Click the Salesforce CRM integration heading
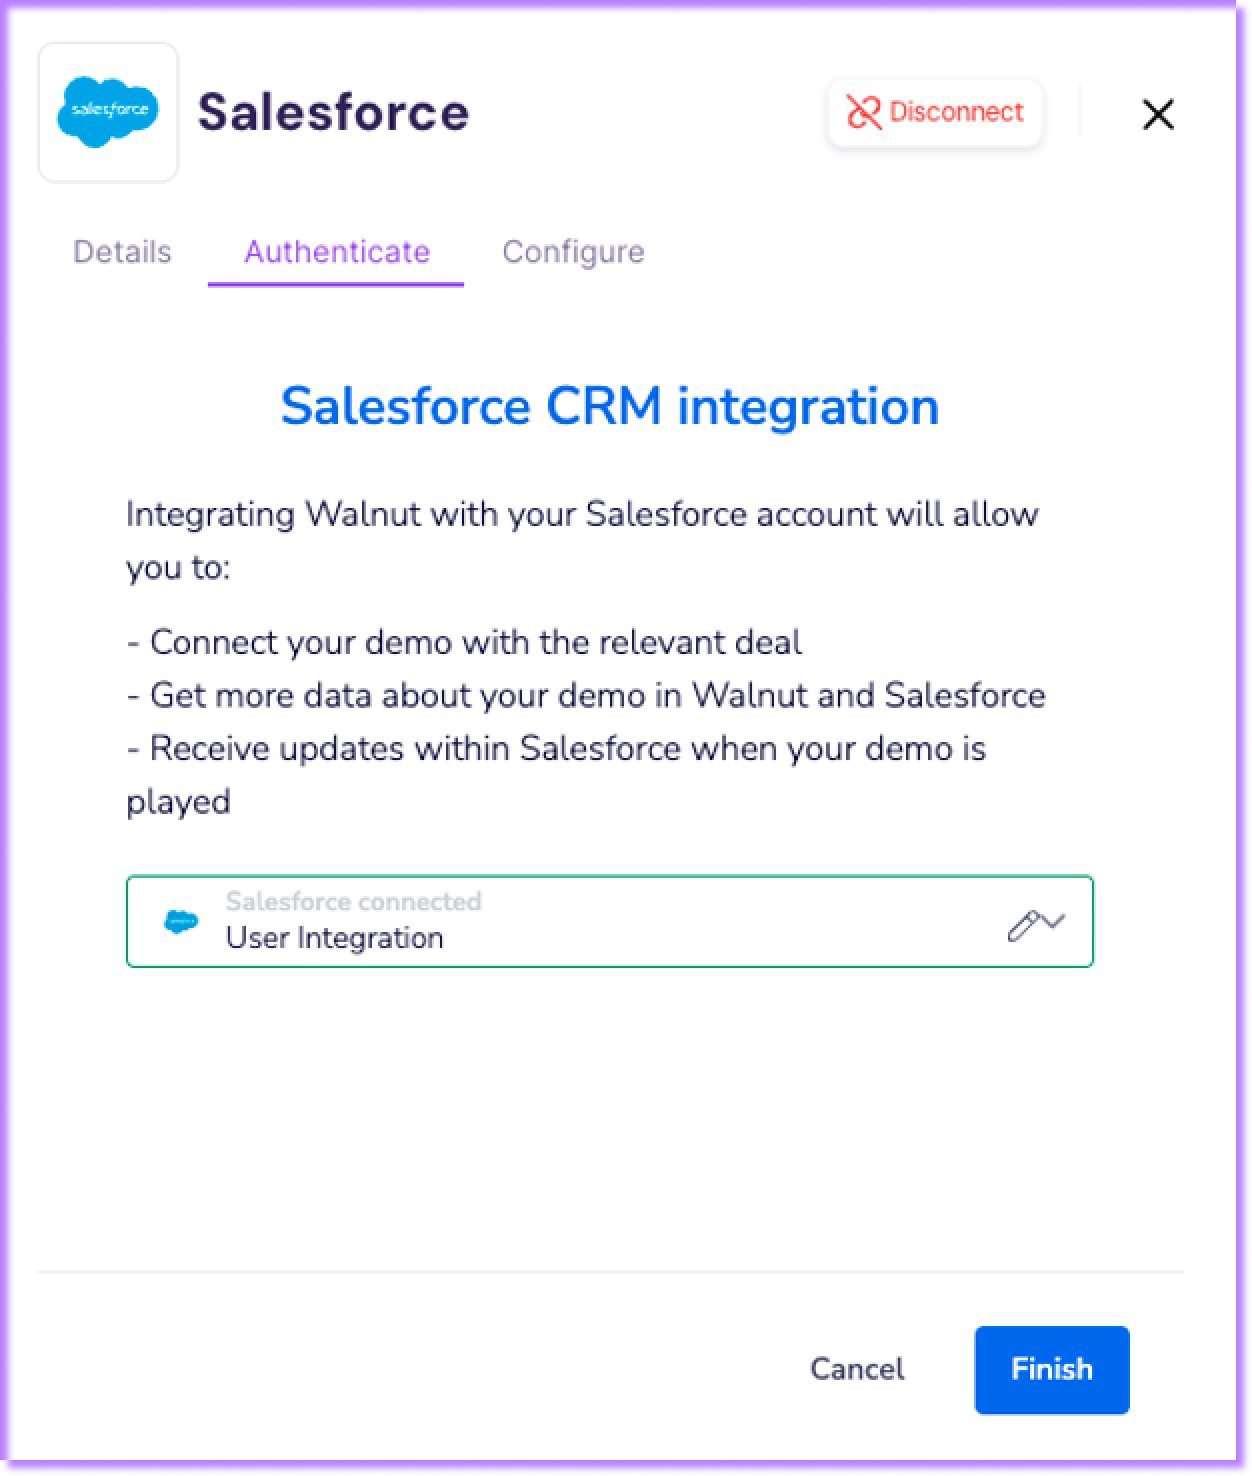This screenshot has height=1476, width=1252. pos(610,406)
